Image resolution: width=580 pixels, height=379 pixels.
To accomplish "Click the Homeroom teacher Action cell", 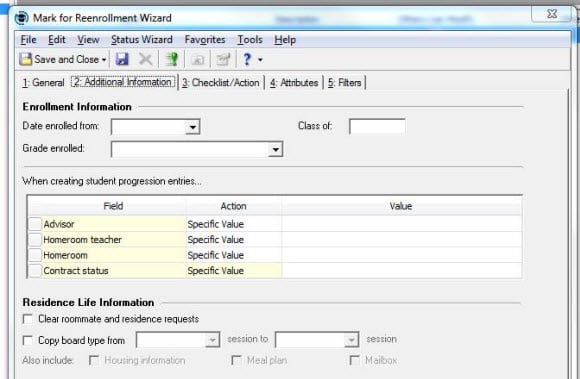I will pyautogui.click(x=234, y=240).
